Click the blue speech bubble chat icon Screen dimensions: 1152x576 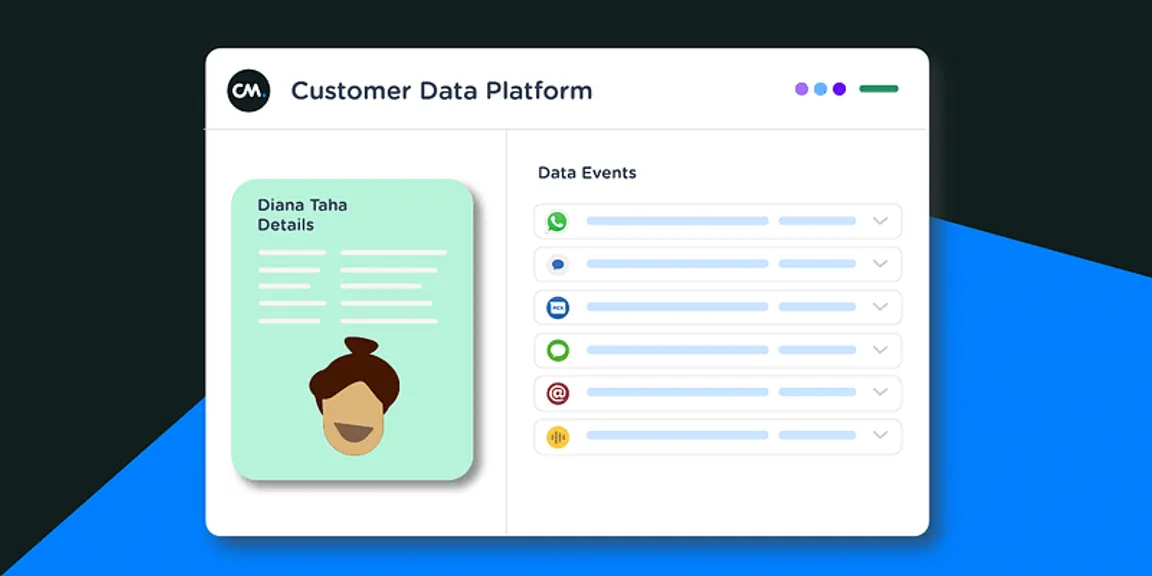(x=557, y=264)
